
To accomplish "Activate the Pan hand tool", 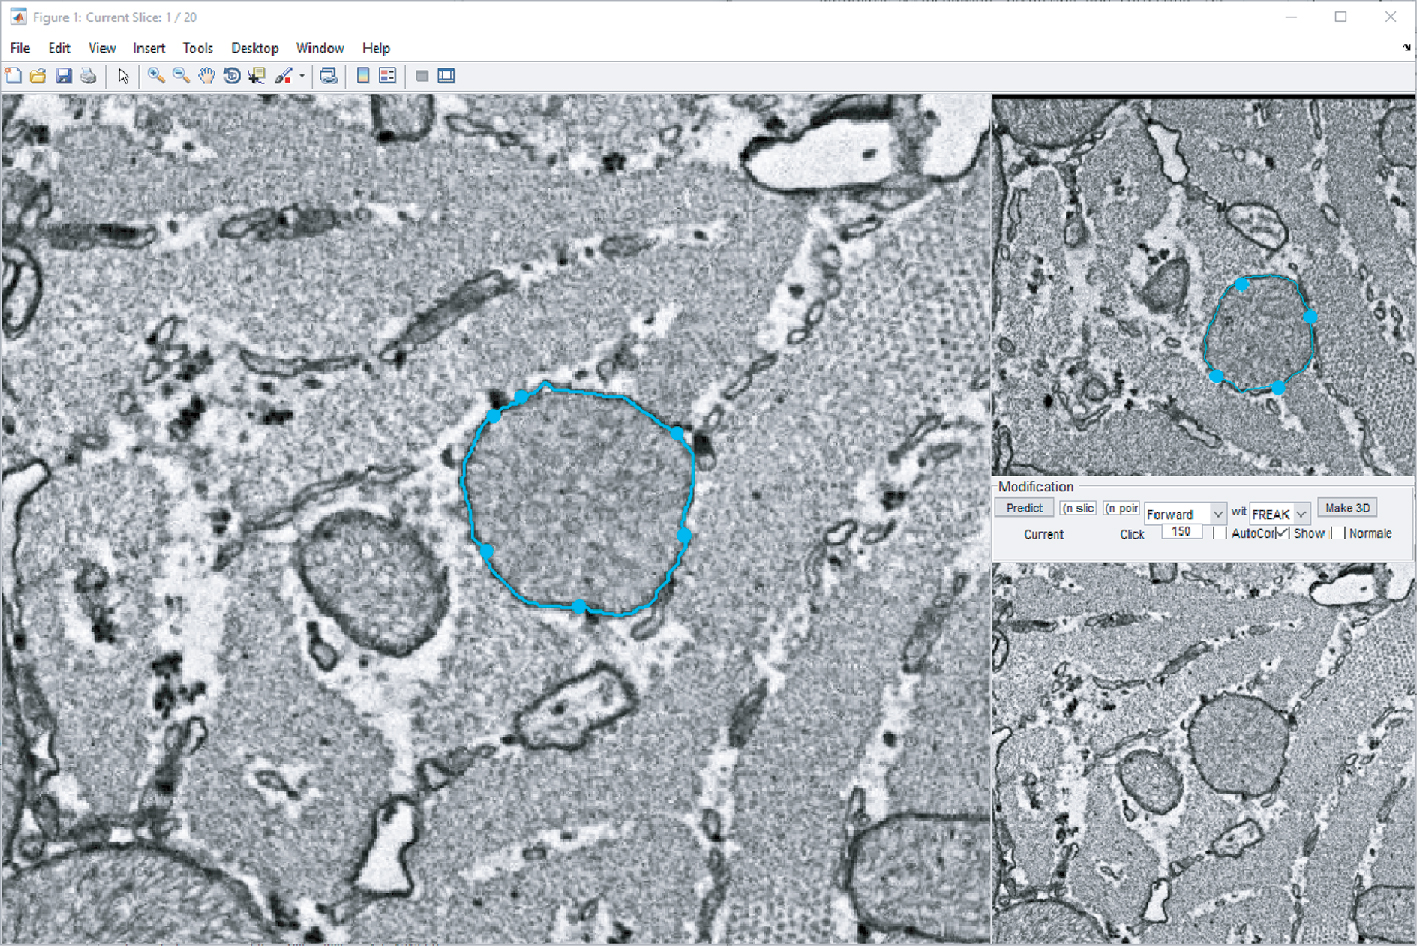I will pos(206,76).
